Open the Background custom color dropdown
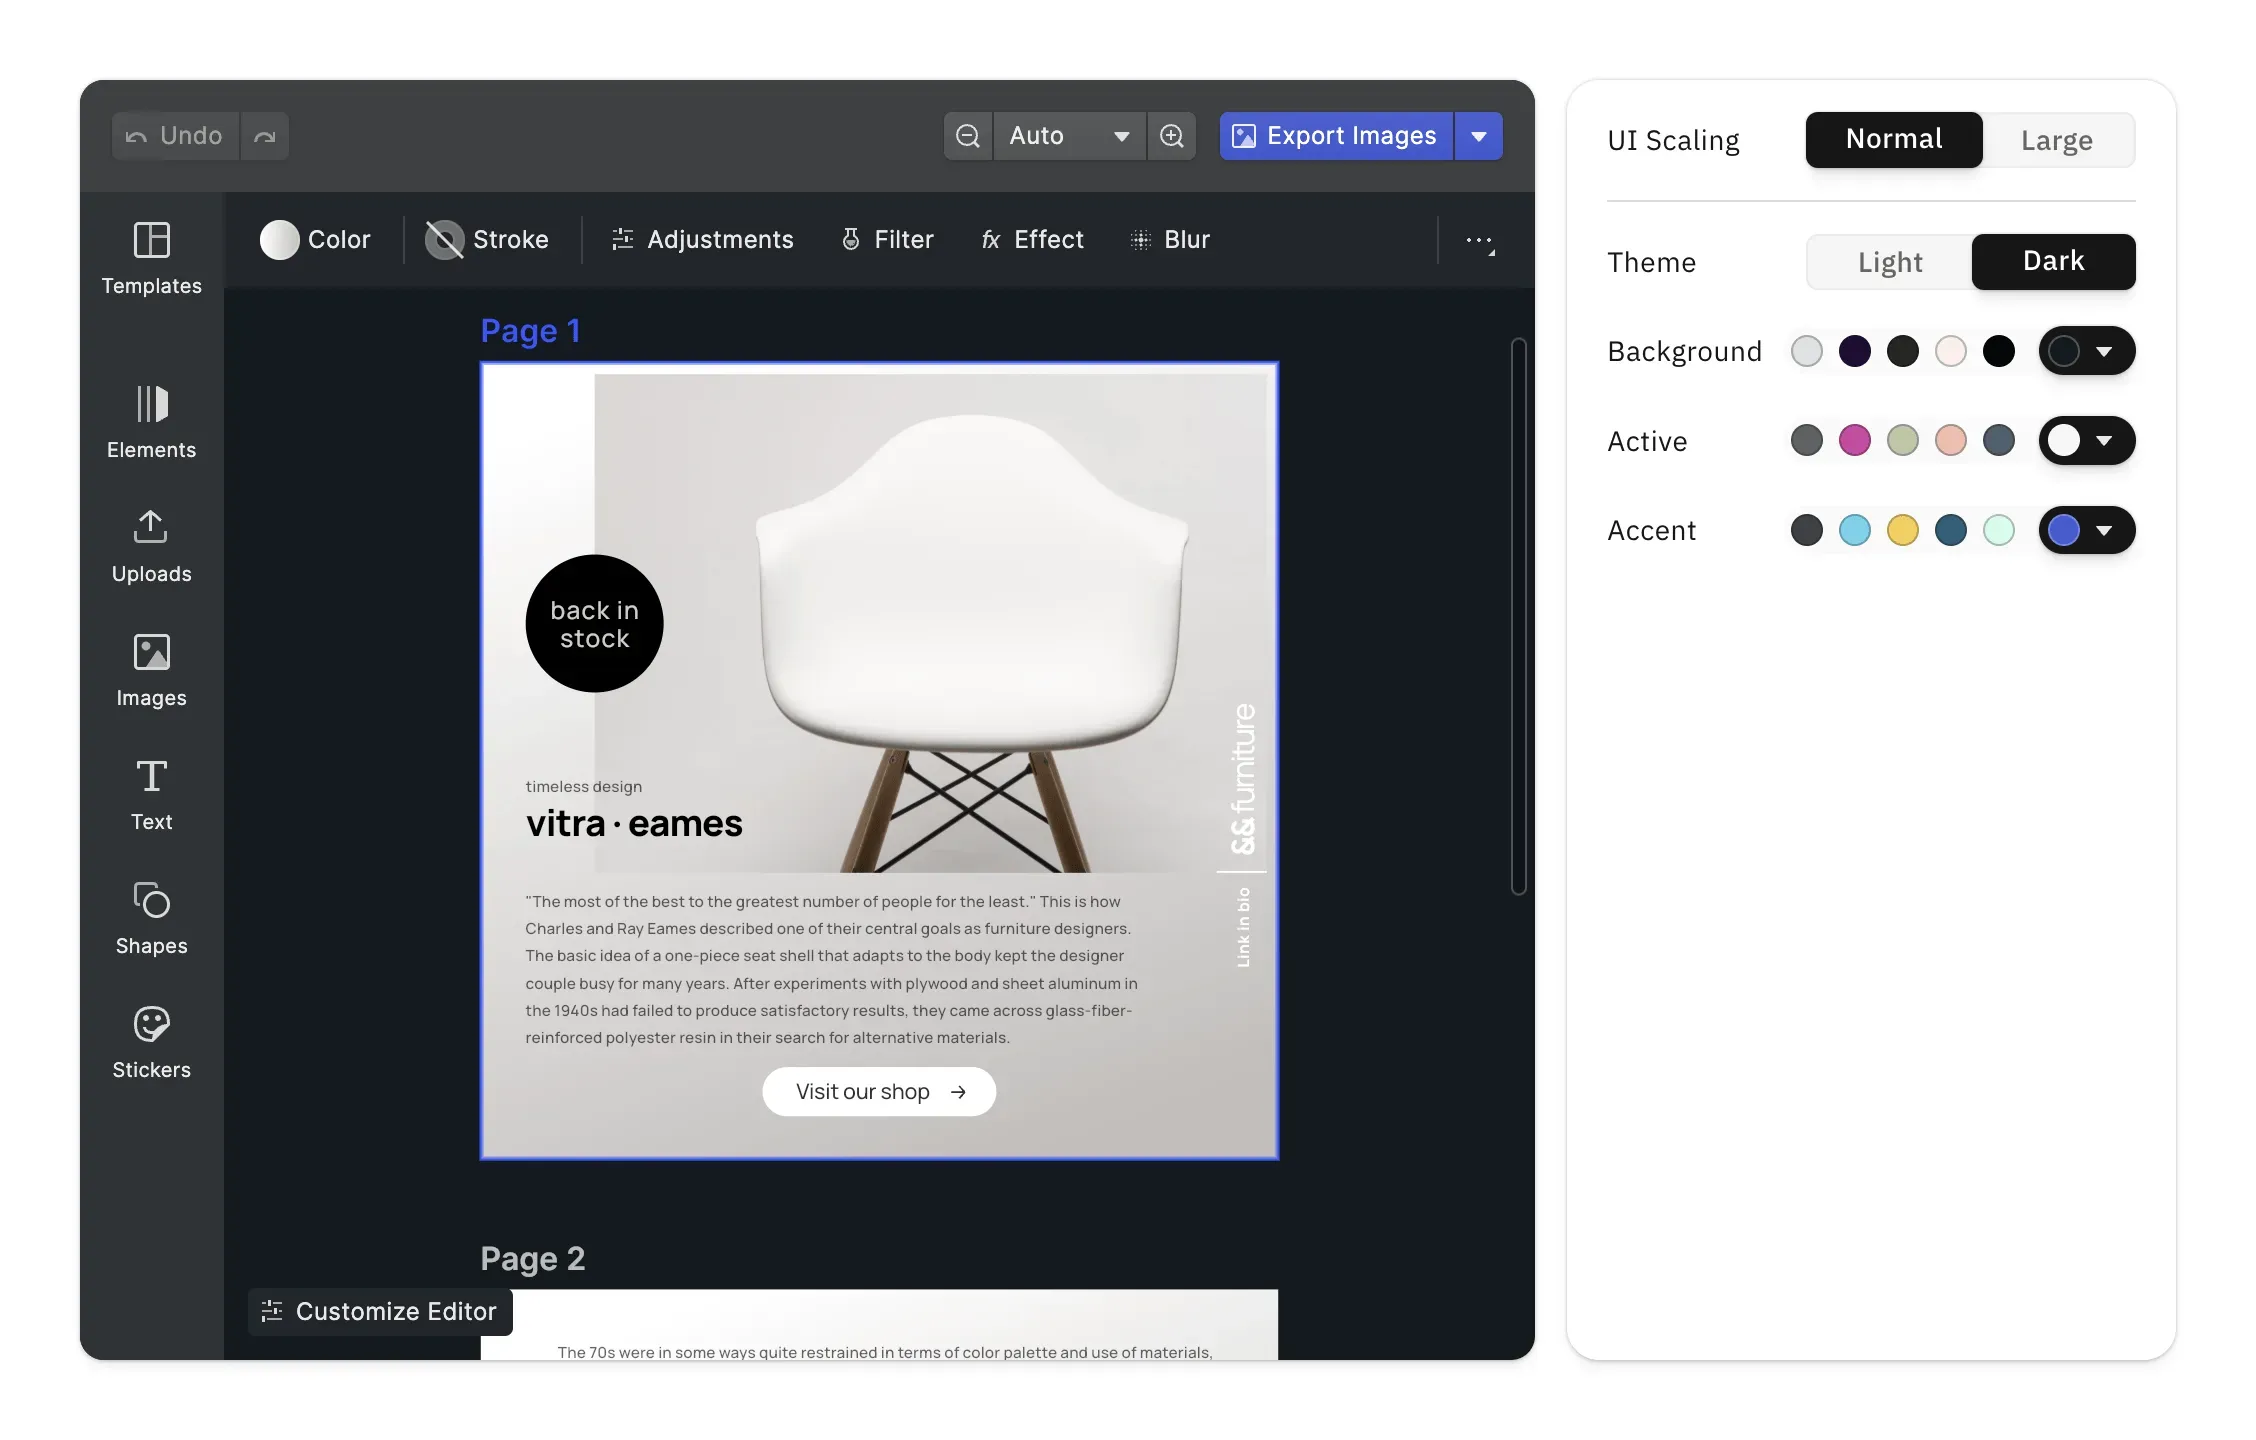This screenshot has width=2256, height=1440. coord(2087,351)
